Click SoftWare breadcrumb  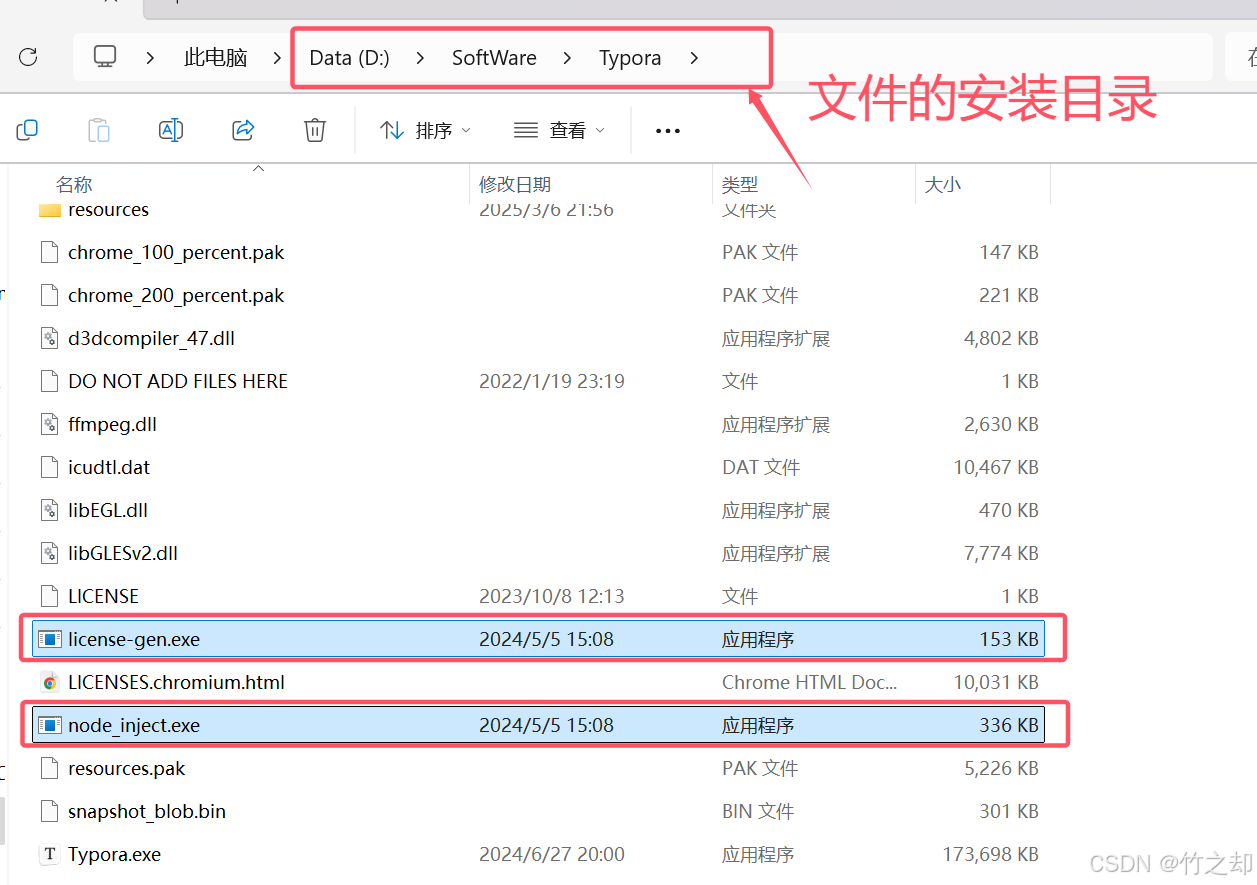[x=494, y=58]
